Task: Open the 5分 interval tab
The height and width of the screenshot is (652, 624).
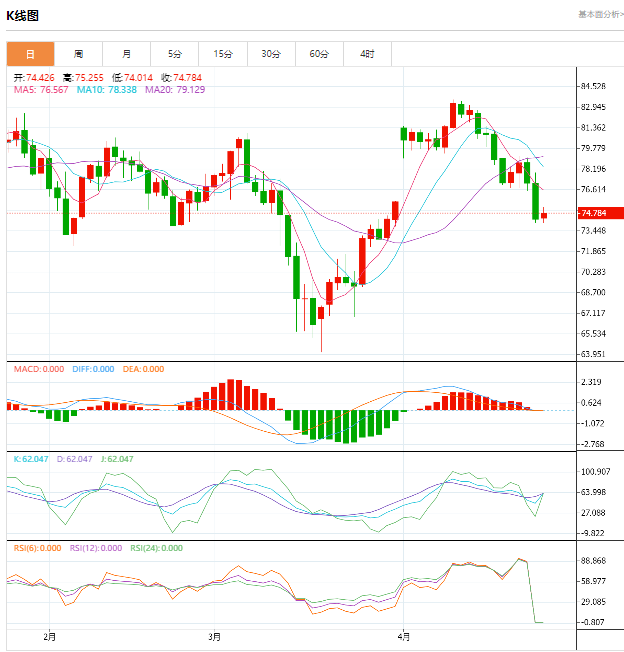Action: pos(175,54)
